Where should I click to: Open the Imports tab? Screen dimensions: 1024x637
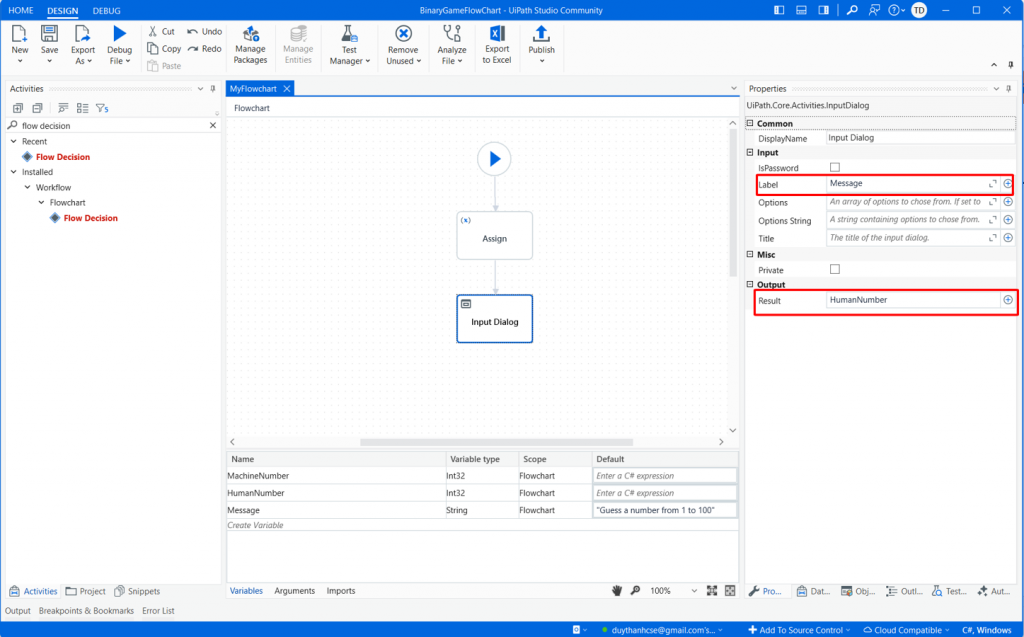341,591
